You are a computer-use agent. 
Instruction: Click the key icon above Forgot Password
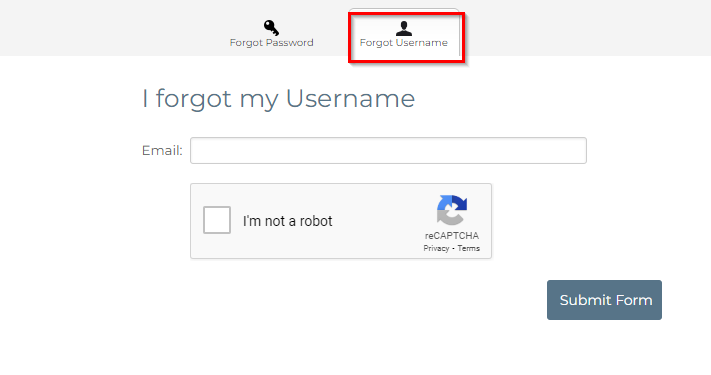271,28
